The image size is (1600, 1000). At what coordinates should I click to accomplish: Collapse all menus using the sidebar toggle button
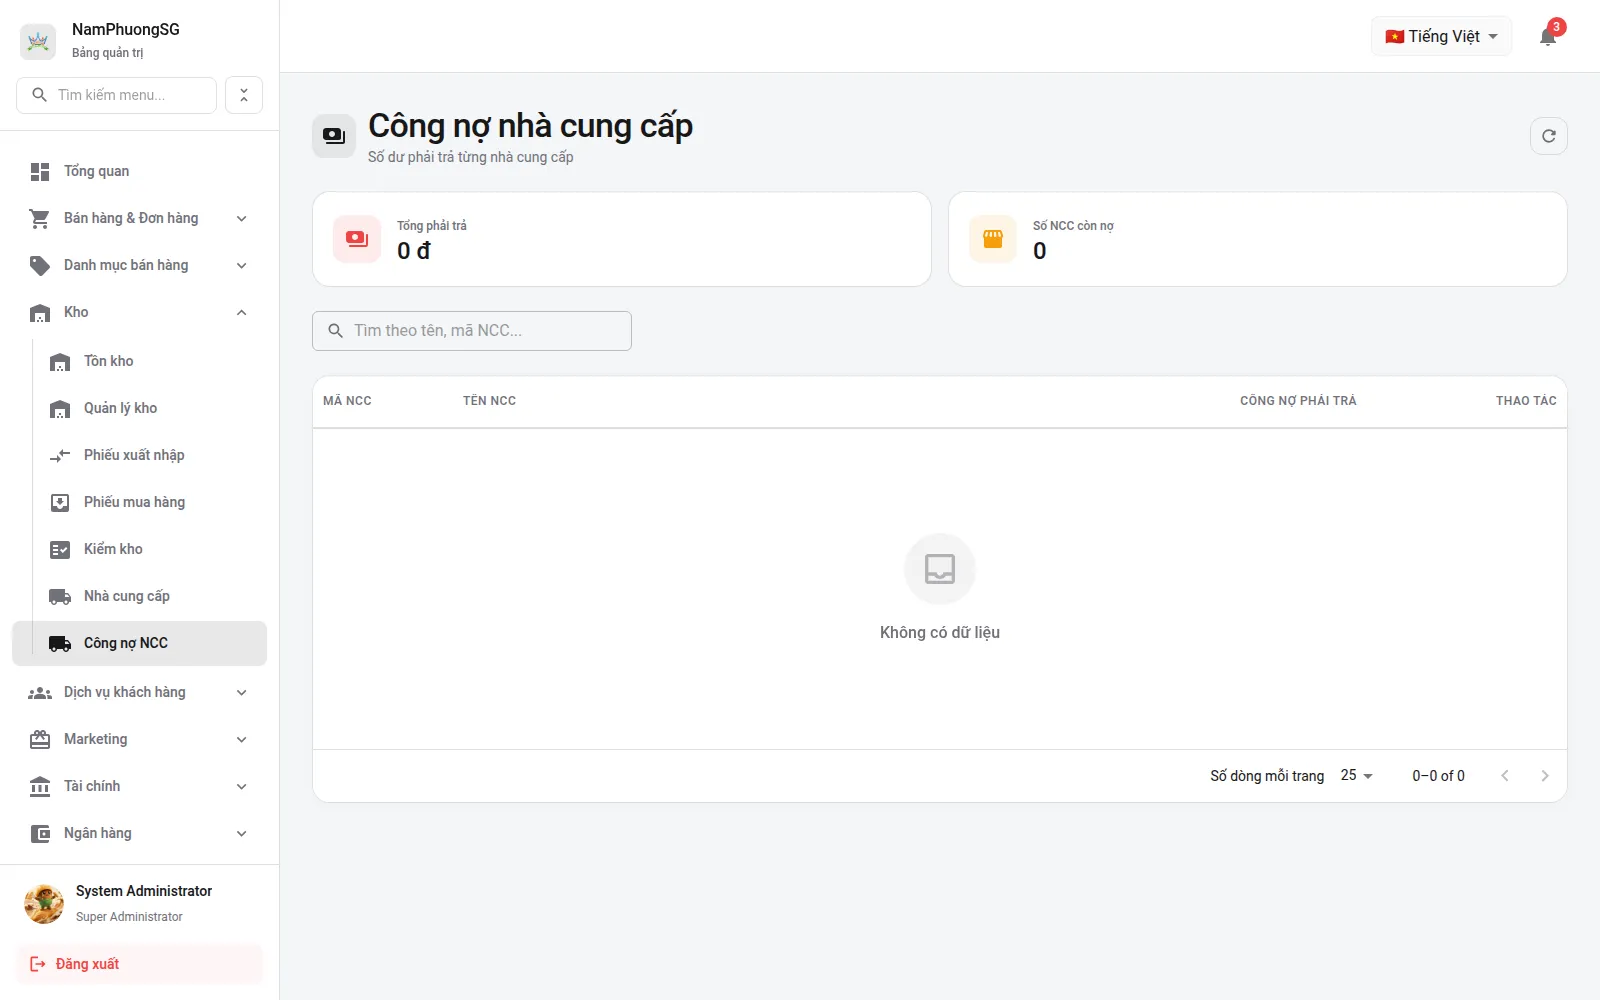pyautogui.click(x=244, y=95)
